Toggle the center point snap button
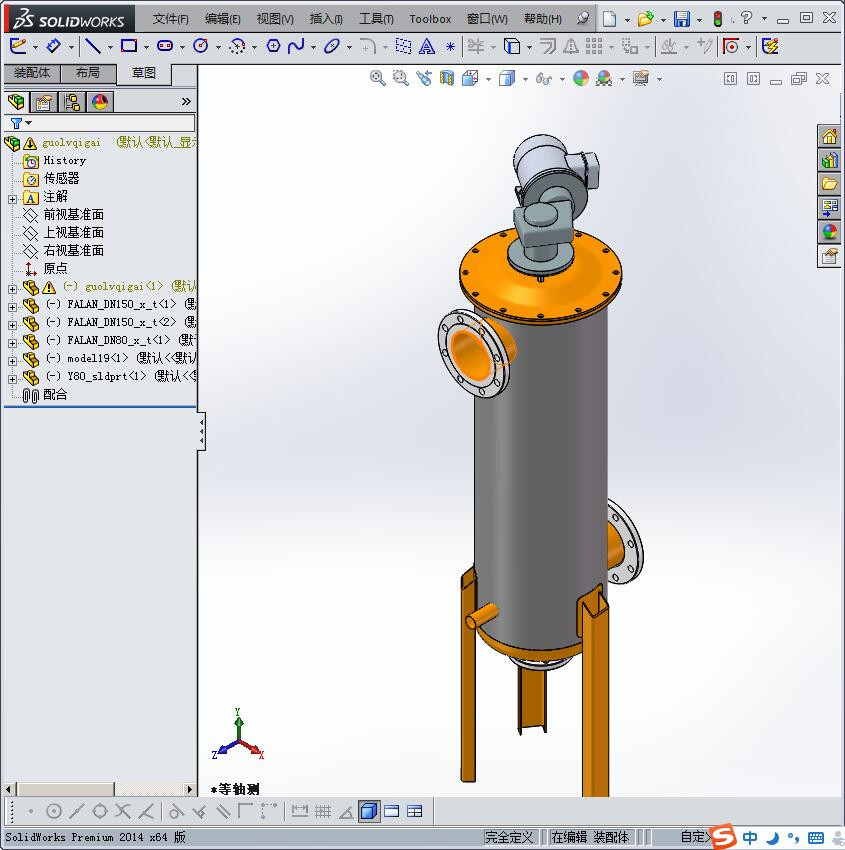This screenshot has width=845, height=850. click(x=54, y=811)
